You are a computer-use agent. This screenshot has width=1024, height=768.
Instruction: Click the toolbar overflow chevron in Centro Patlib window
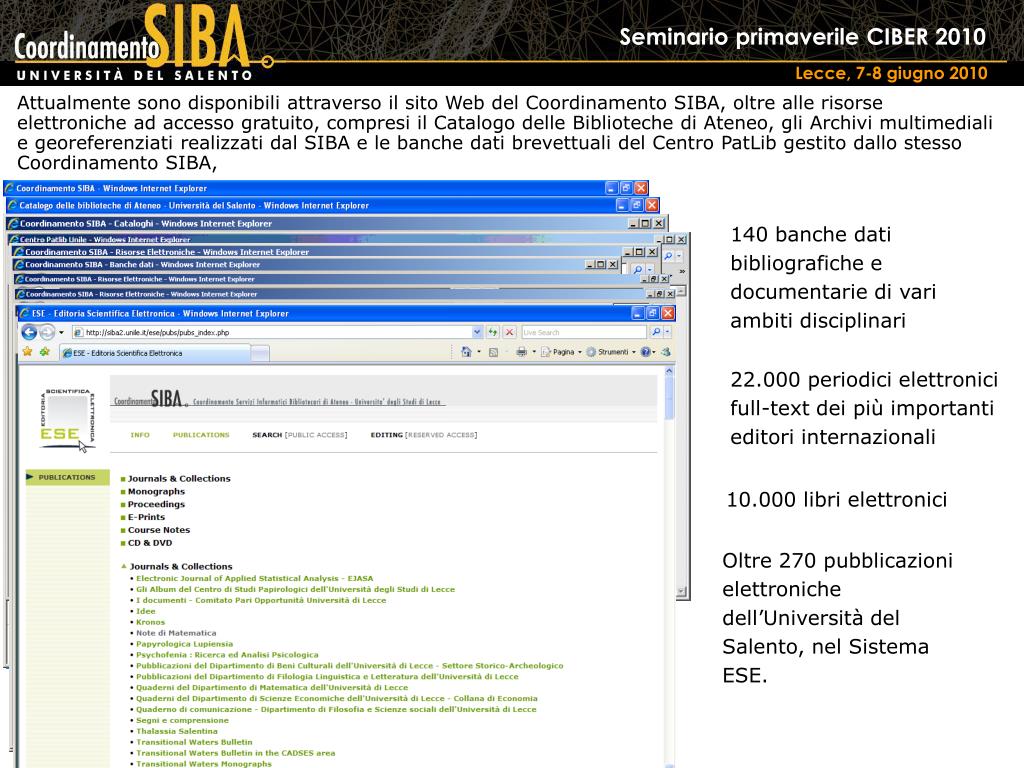682,271
